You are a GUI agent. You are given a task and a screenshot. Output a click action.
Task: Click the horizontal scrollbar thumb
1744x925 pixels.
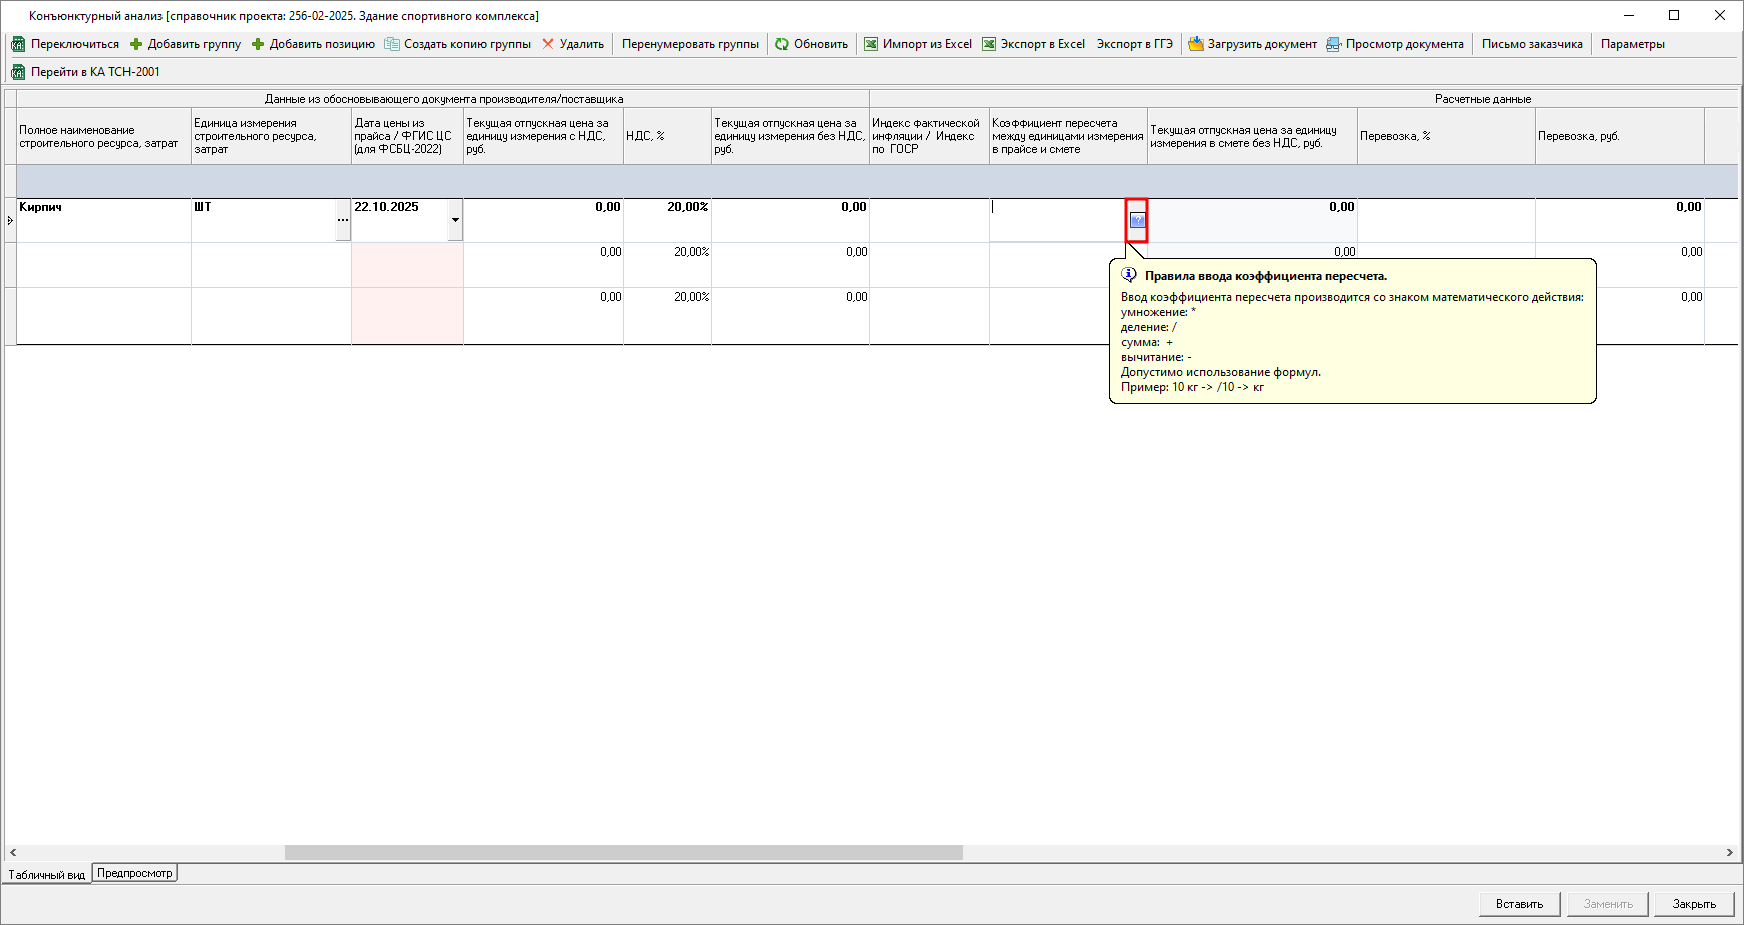[x=623, y=853]
